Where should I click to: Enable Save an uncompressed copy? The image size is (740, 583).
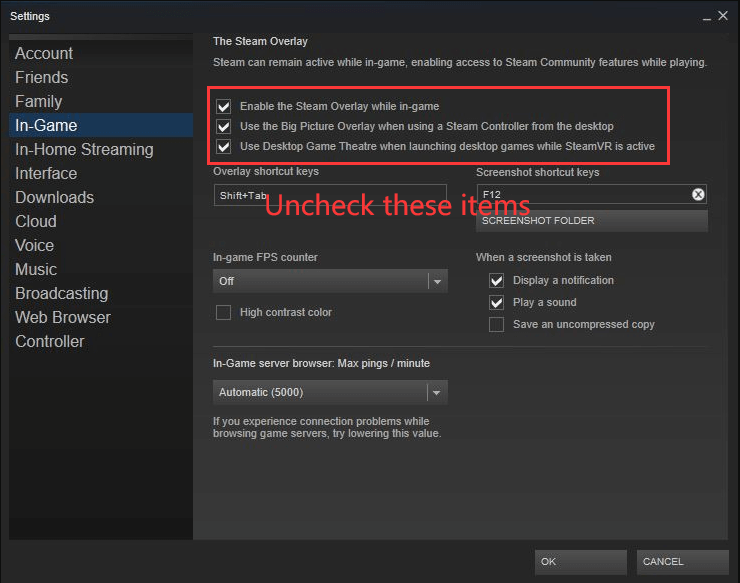(x=496, y=324)
